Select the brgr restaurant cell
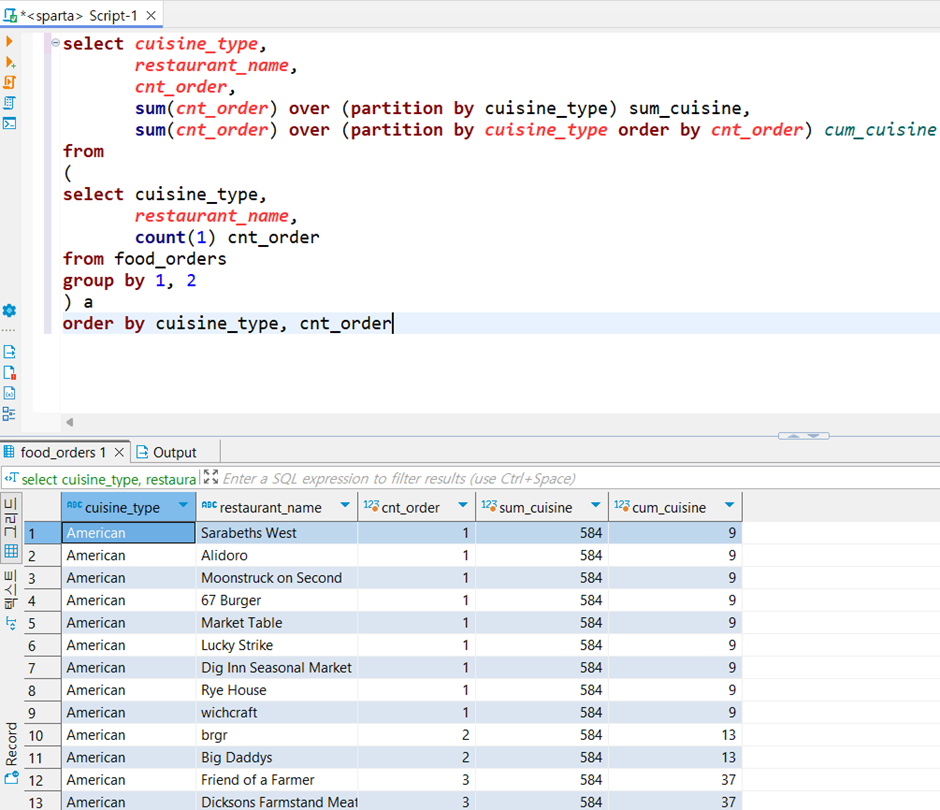Viewport: 940px width, 810px height. (x=276, y=735)
